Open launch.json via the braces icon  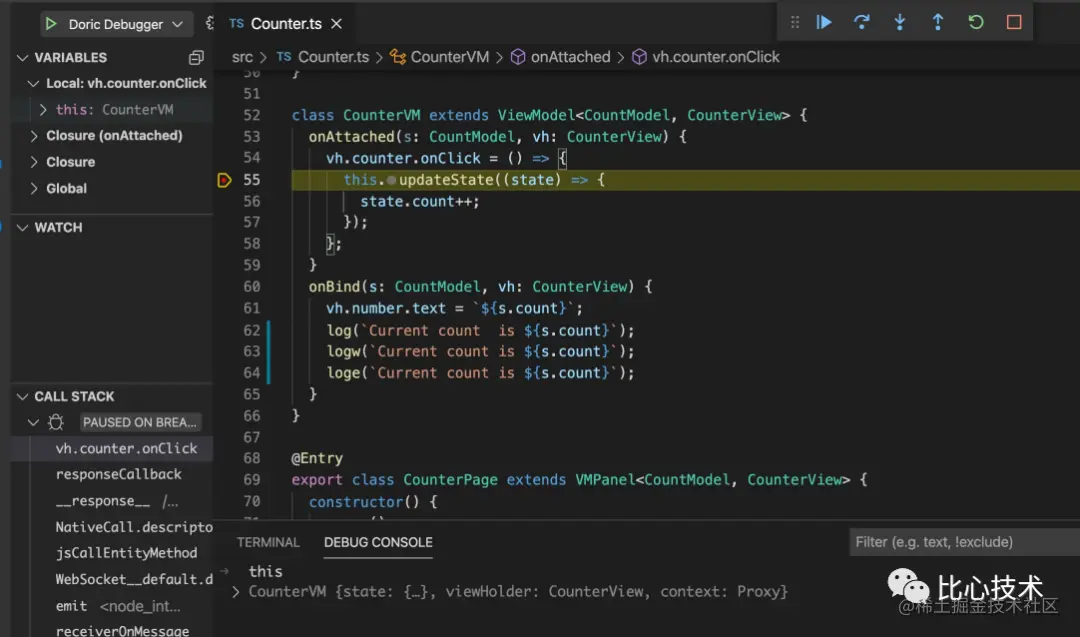pyautogui.click(x=209, y=23)
